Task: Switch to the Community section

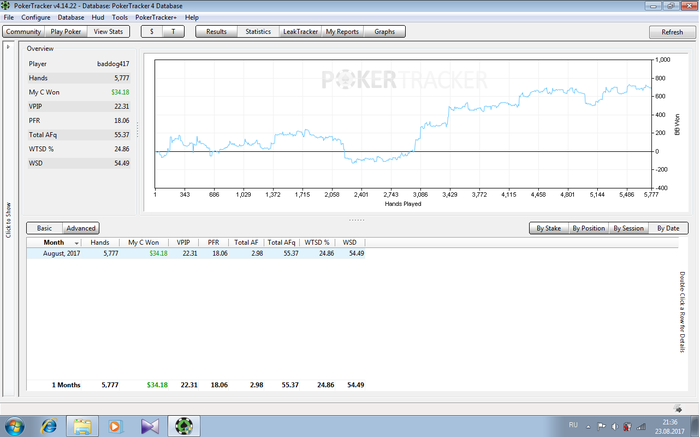Action: pyautogui.click(x=23, y=32)
